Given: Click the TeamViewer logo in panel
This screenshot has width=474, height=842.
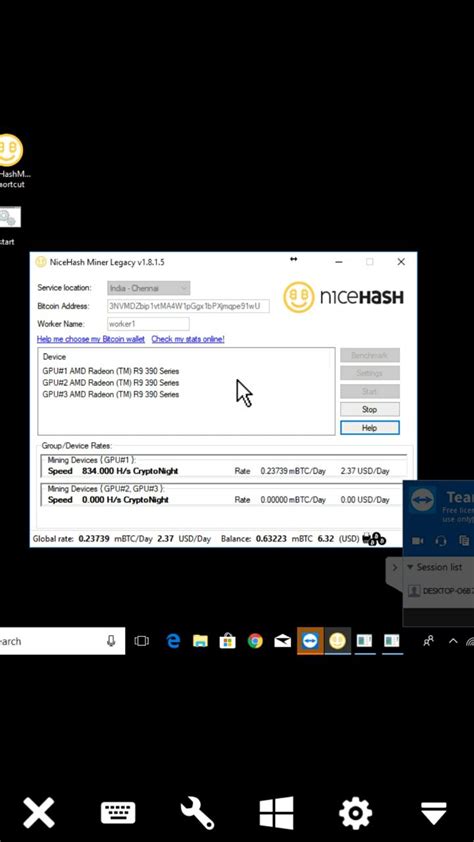Looking at the screenshot, I should pyautogui.click(x=422, y=500).
